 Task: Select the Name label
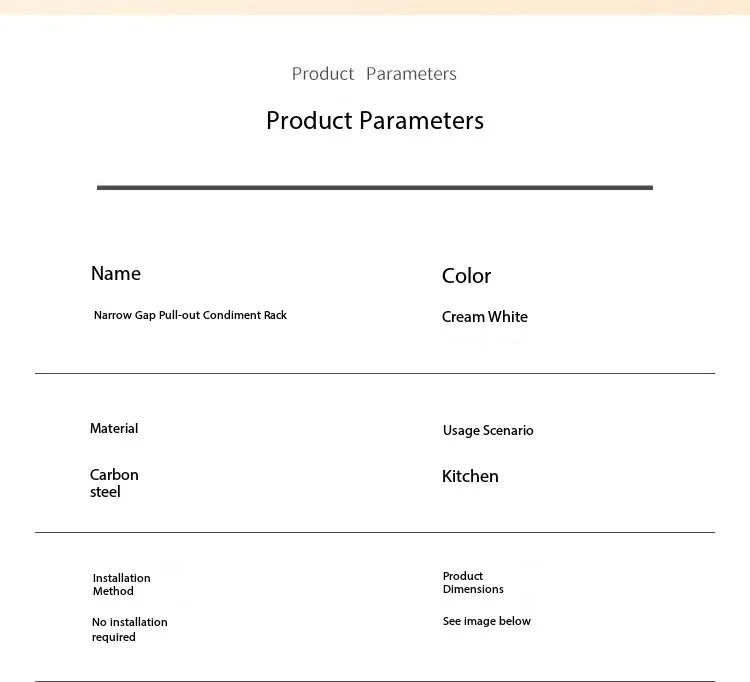point(116,274)
